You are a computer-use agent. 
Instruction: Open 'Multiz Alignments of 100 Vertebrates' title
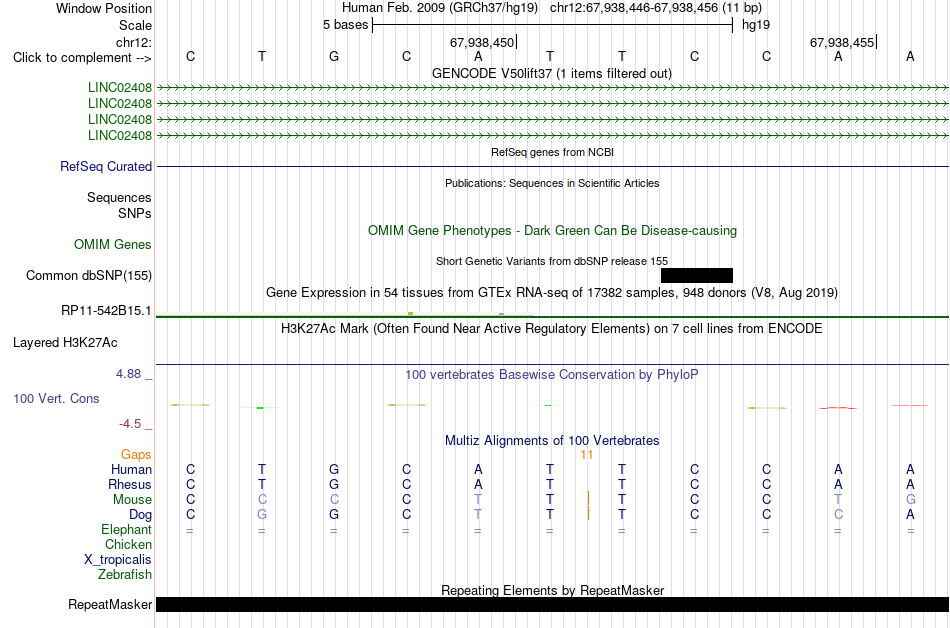(552, 441)
